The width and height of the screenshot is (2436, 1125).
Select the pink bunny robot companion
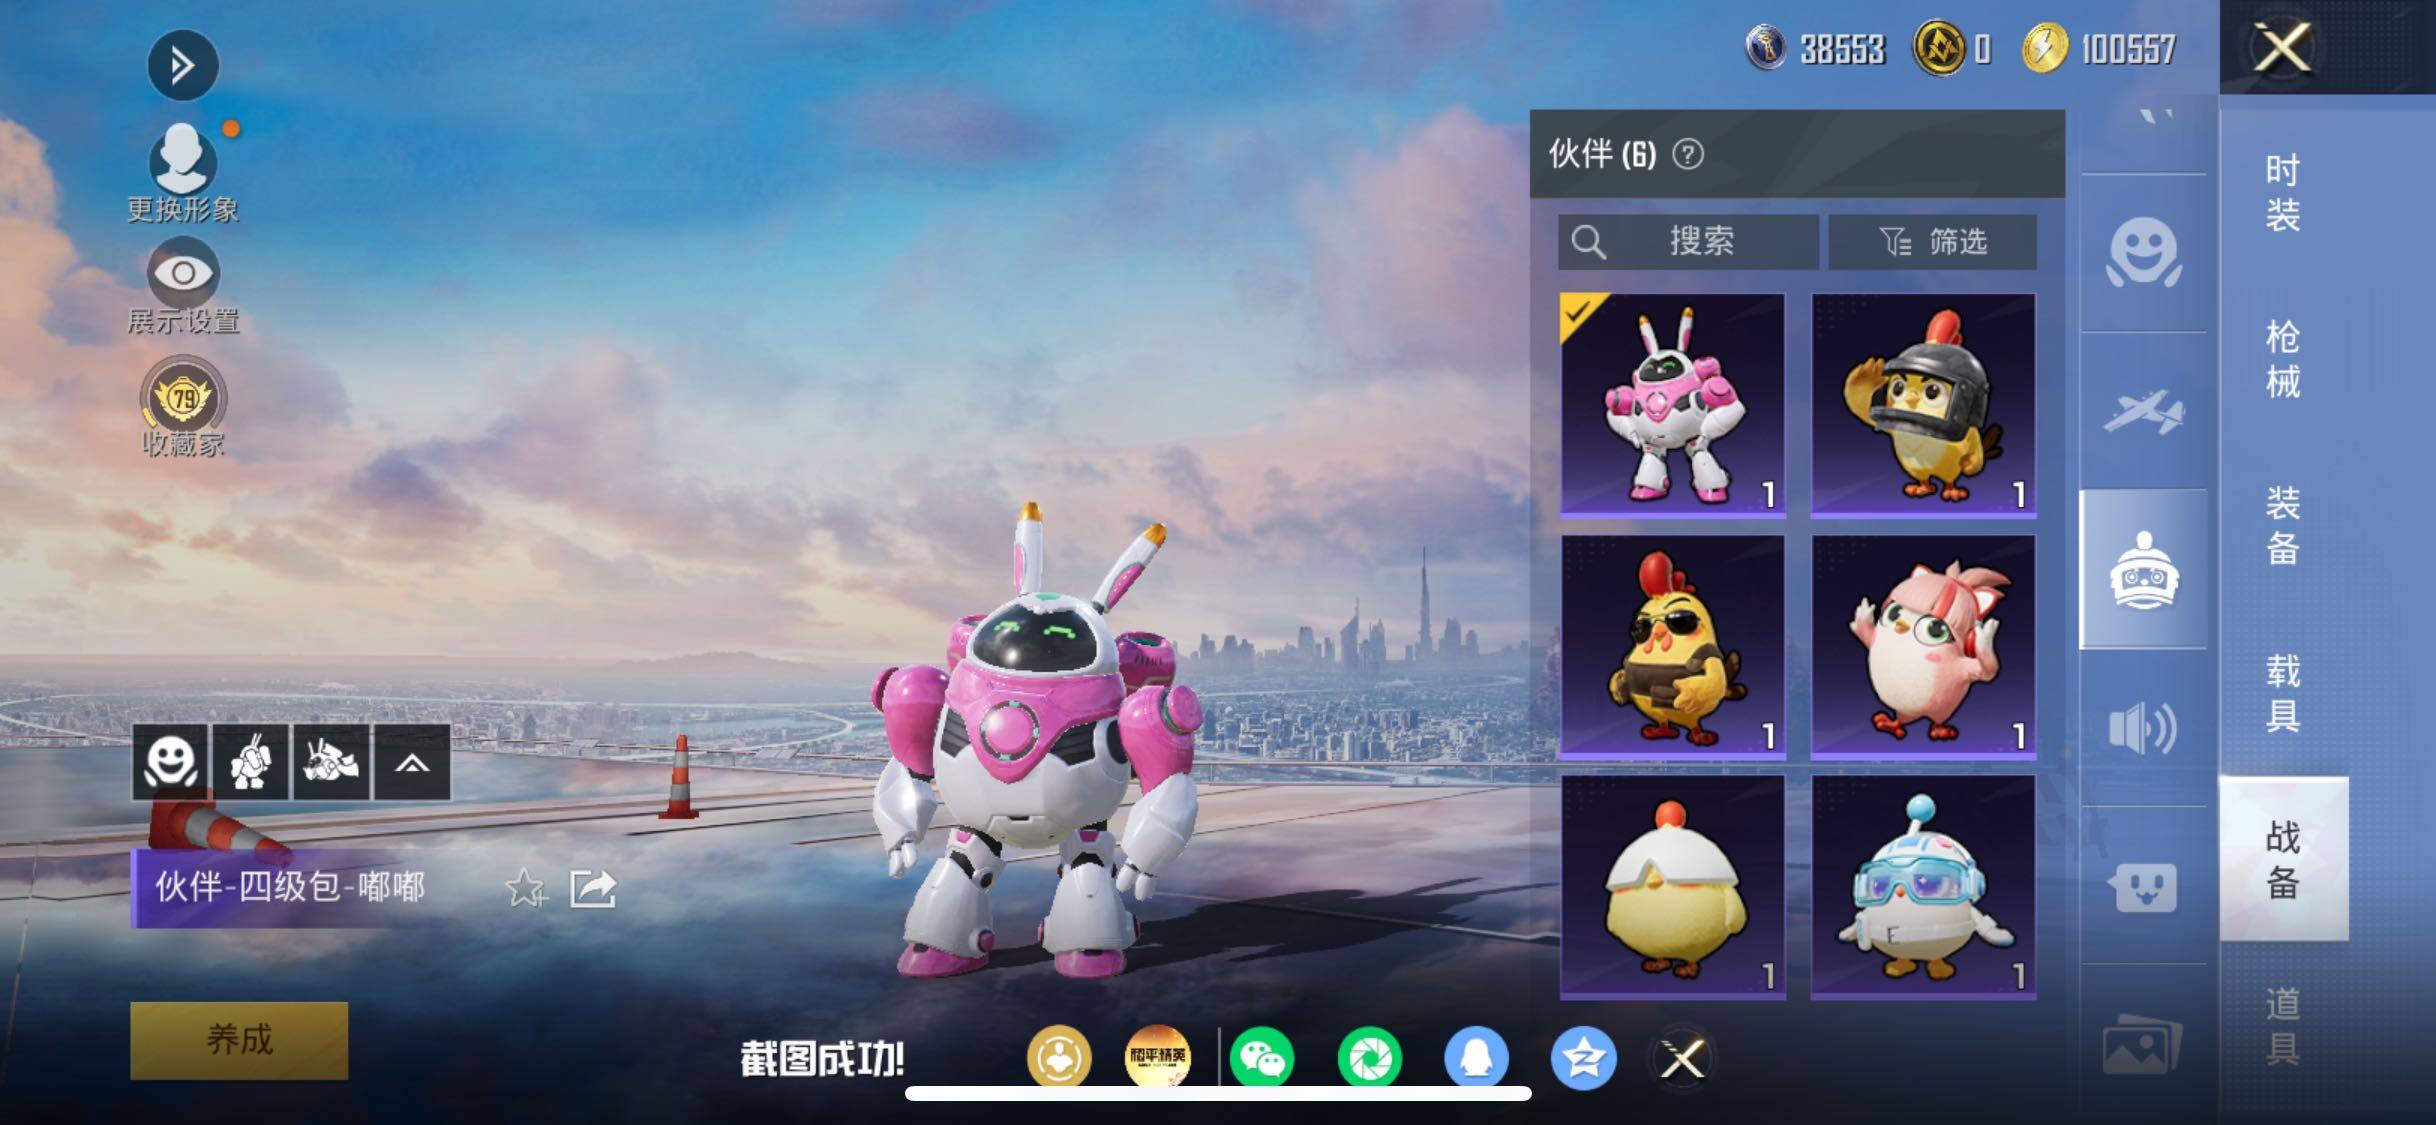(x=1673, y=405)
